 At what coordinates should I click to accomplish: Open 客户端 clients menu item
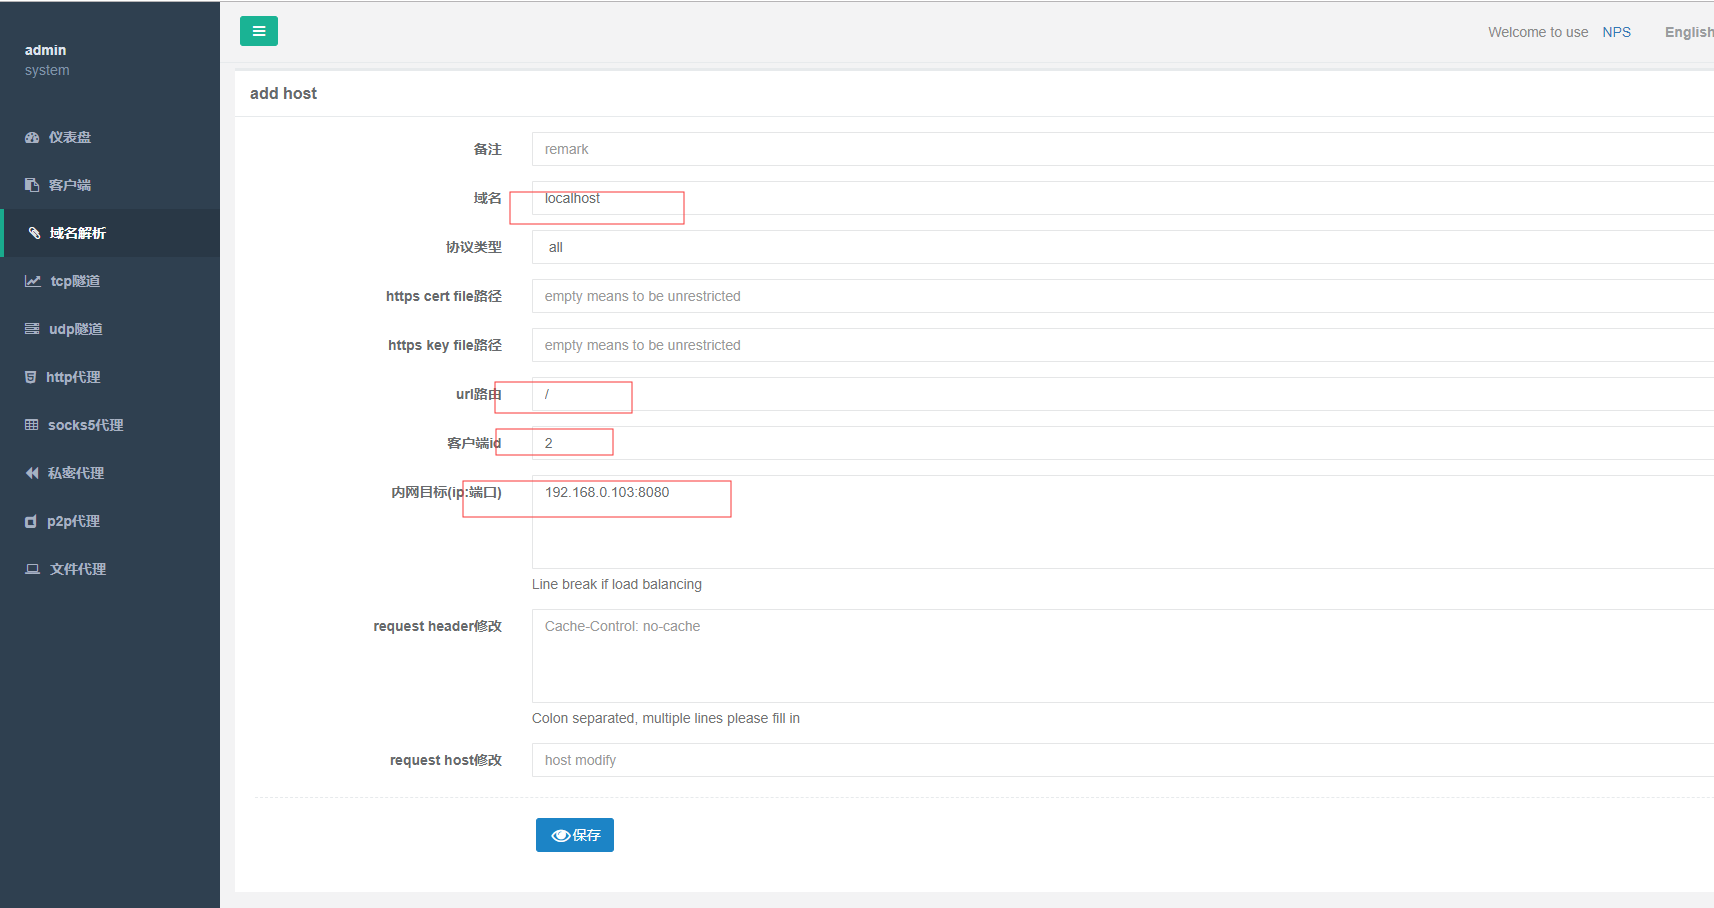pyautogui.click(x=110, y=185)
